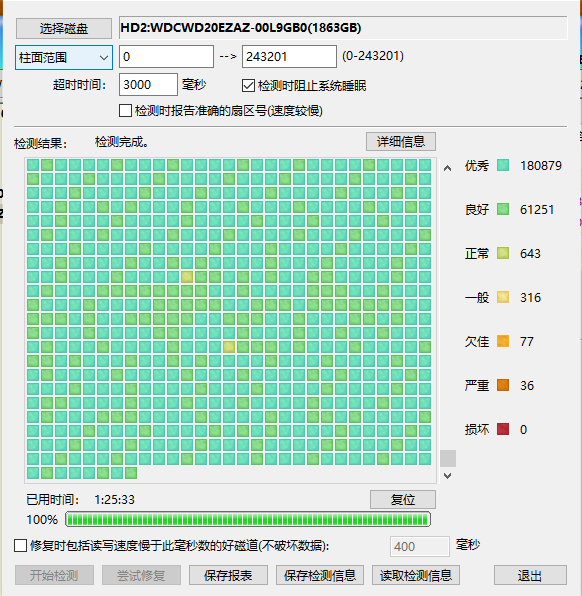
Task: Click the 退出 exit button
Action: tap(530, 575)
